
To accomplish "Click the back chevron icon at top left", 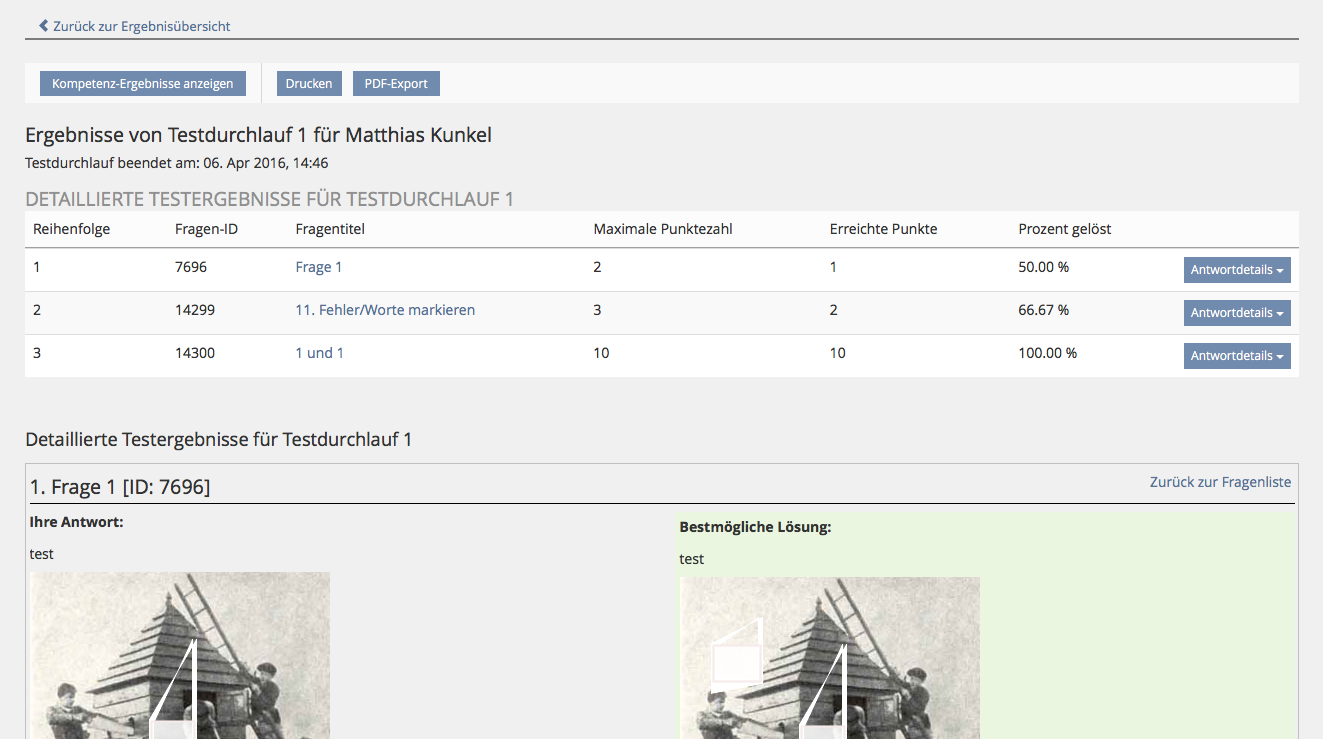I will point(43,26).
